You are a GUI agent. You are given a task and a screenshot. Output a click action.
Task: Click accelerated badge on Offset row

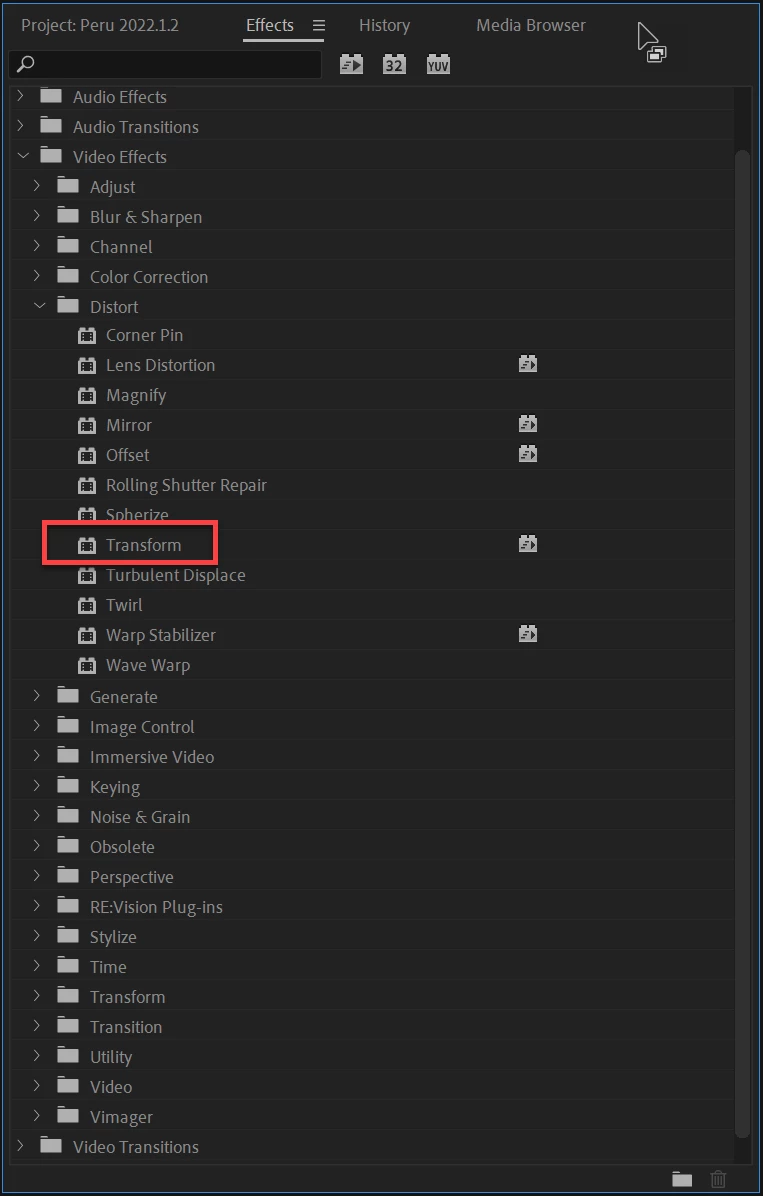tap(528, 454)
